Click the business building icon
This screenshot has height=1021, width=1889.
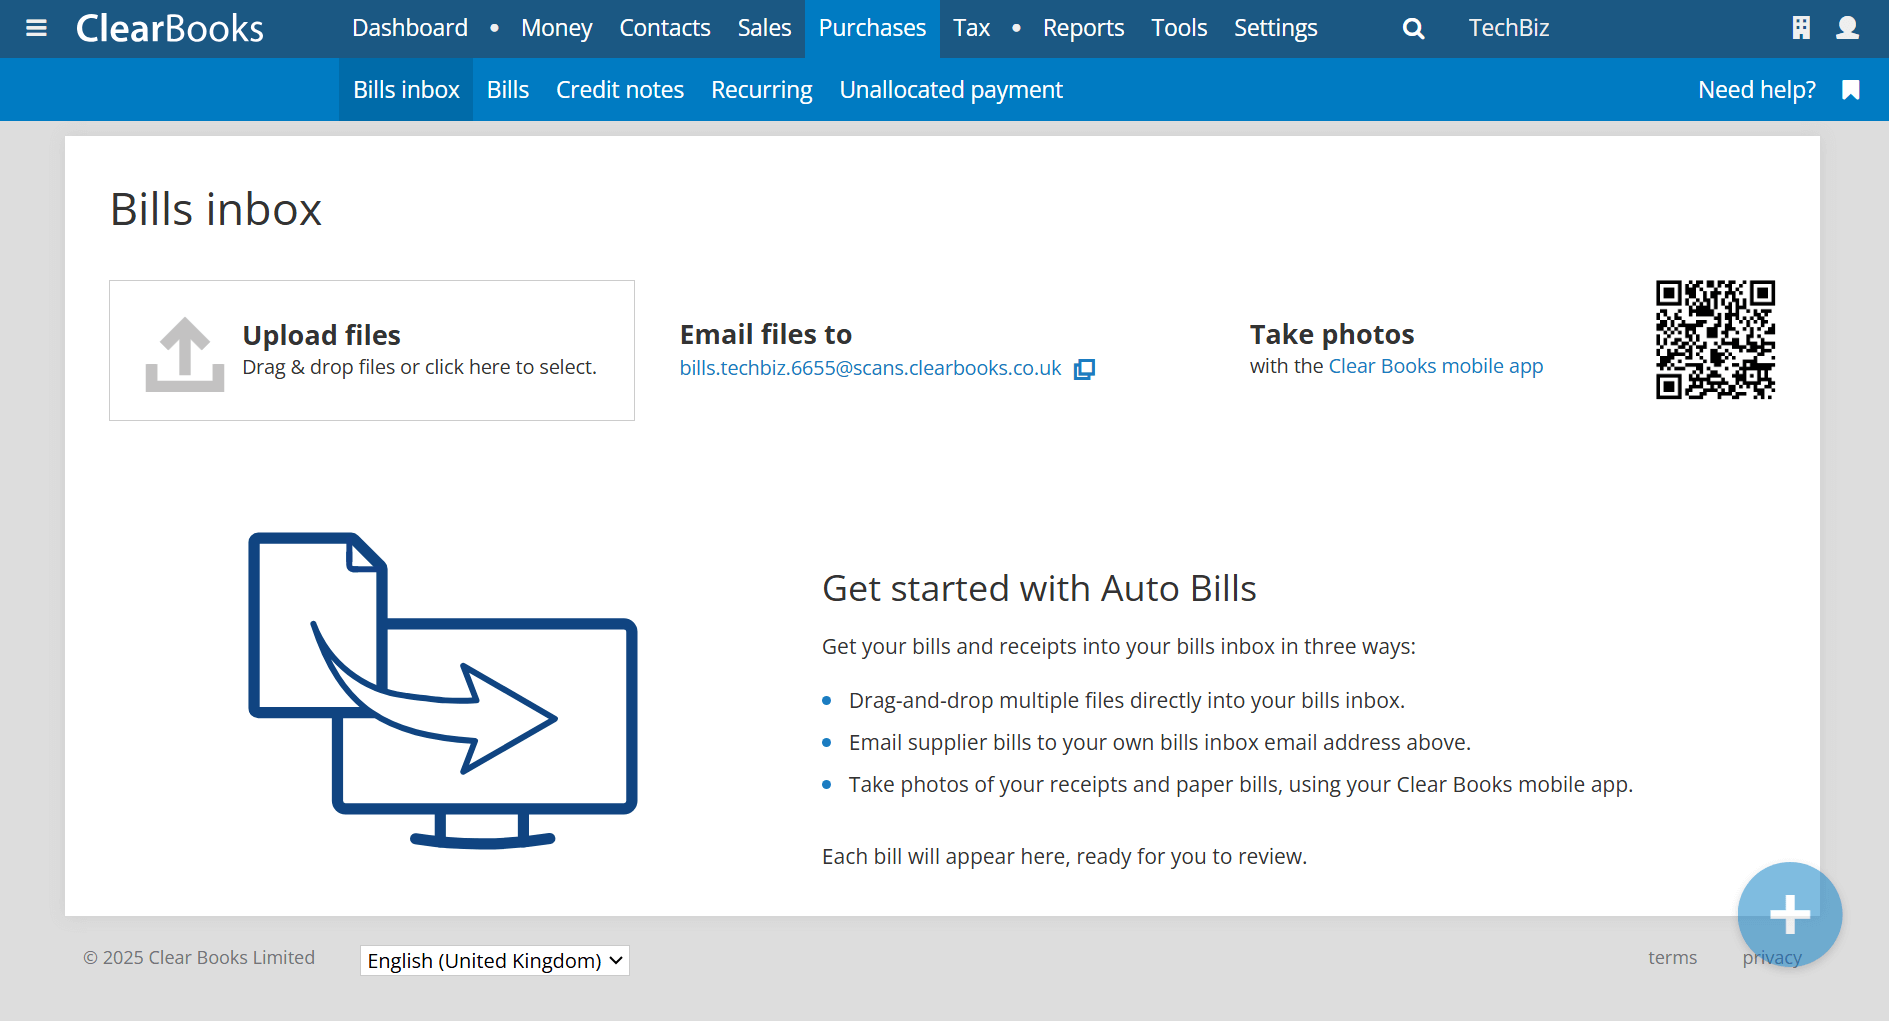pos(1801,28)
